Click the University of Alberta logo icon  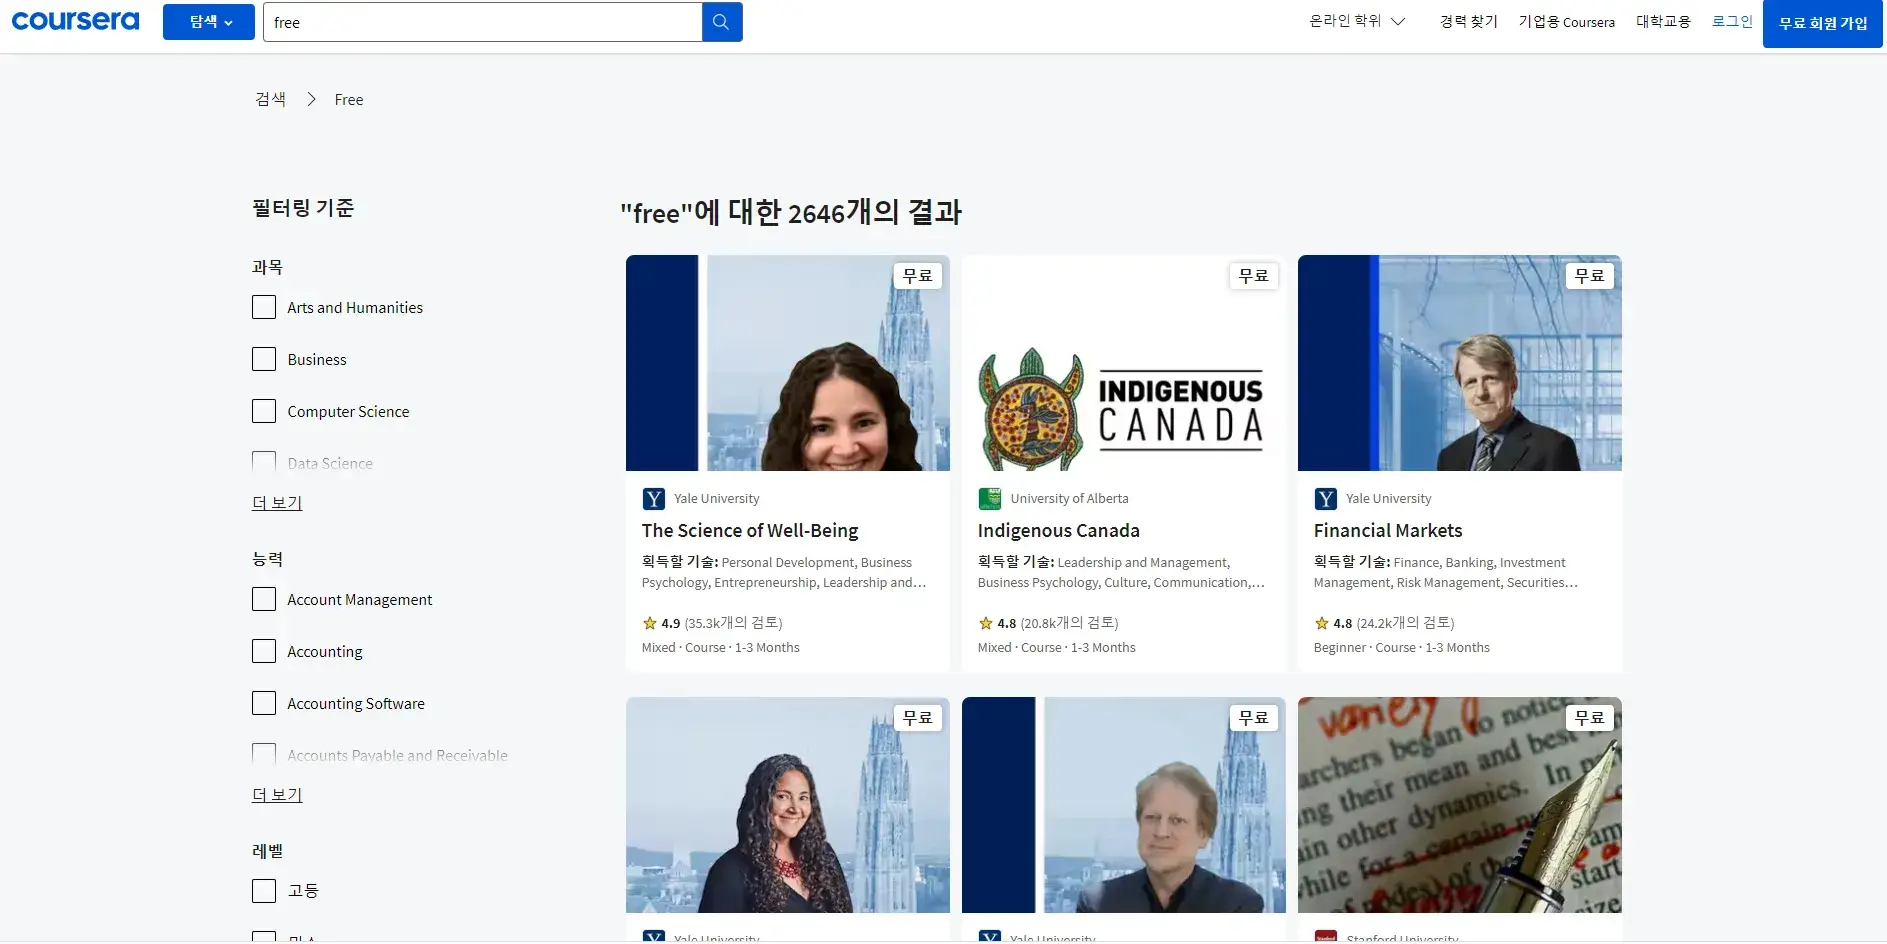coord(989,499)
